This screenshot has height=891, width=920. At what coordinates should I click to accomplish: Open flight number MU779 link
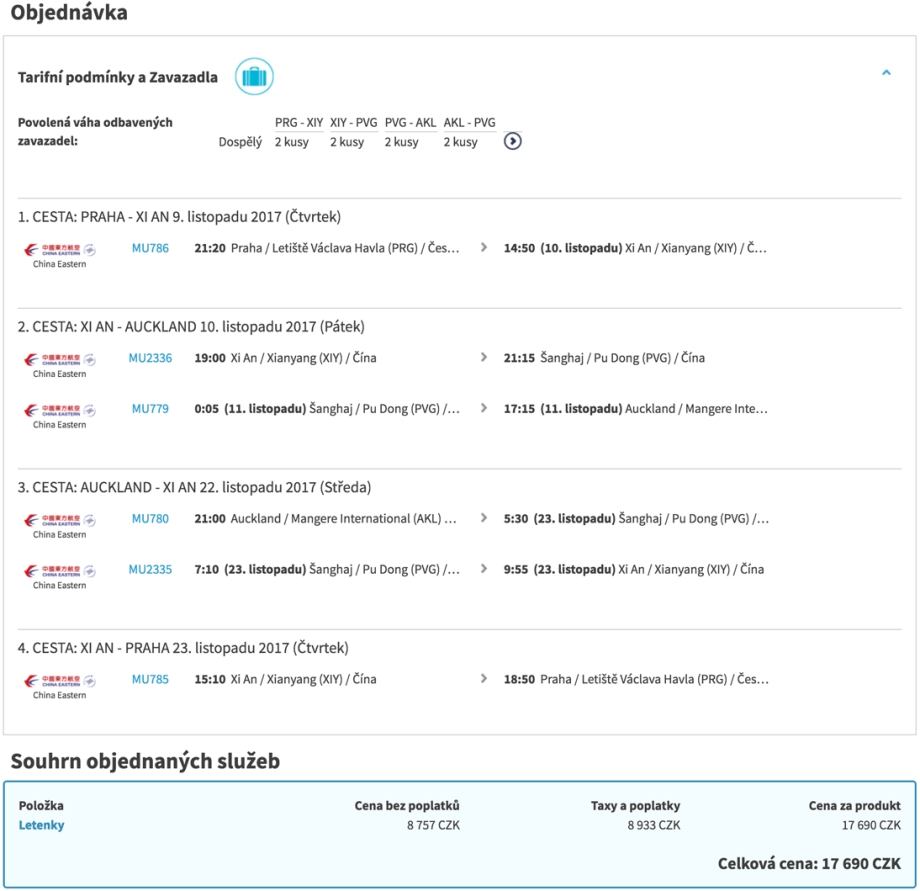click(150, 409)
